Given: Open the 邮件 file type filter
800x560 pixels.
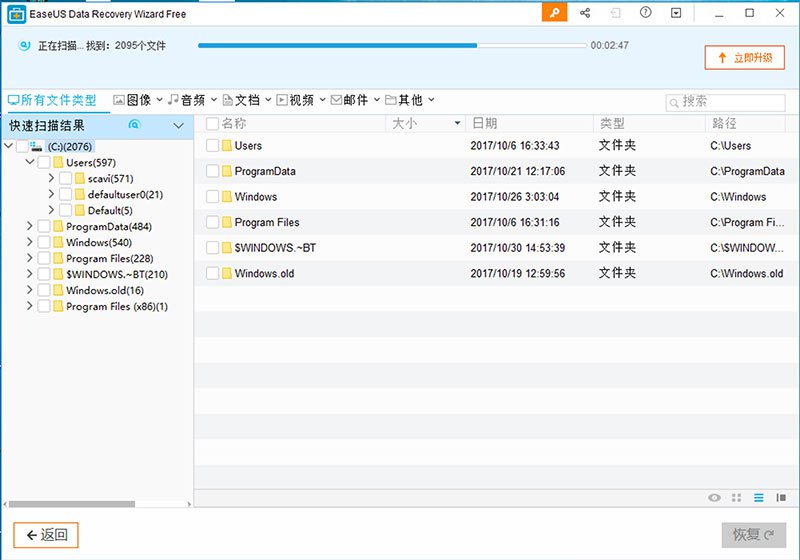Looking at the screenshot, I should [356, 100].
